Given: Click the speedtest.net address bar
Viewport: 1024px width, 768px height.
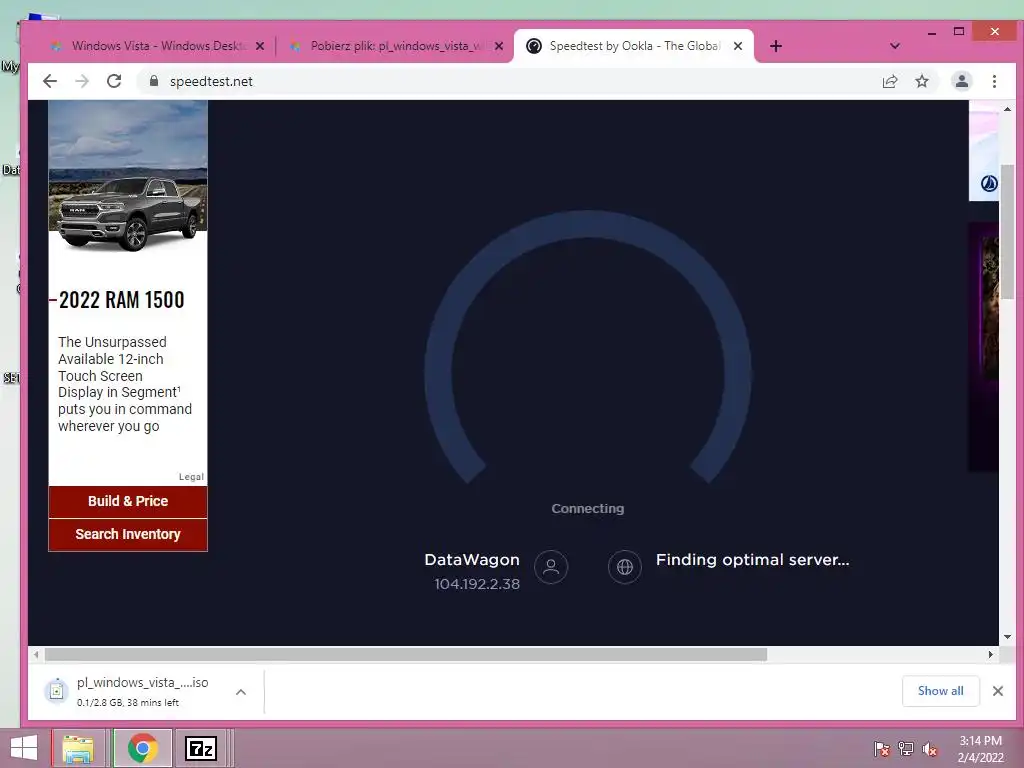Looking at the screenshot, I should tap(509, 81).
